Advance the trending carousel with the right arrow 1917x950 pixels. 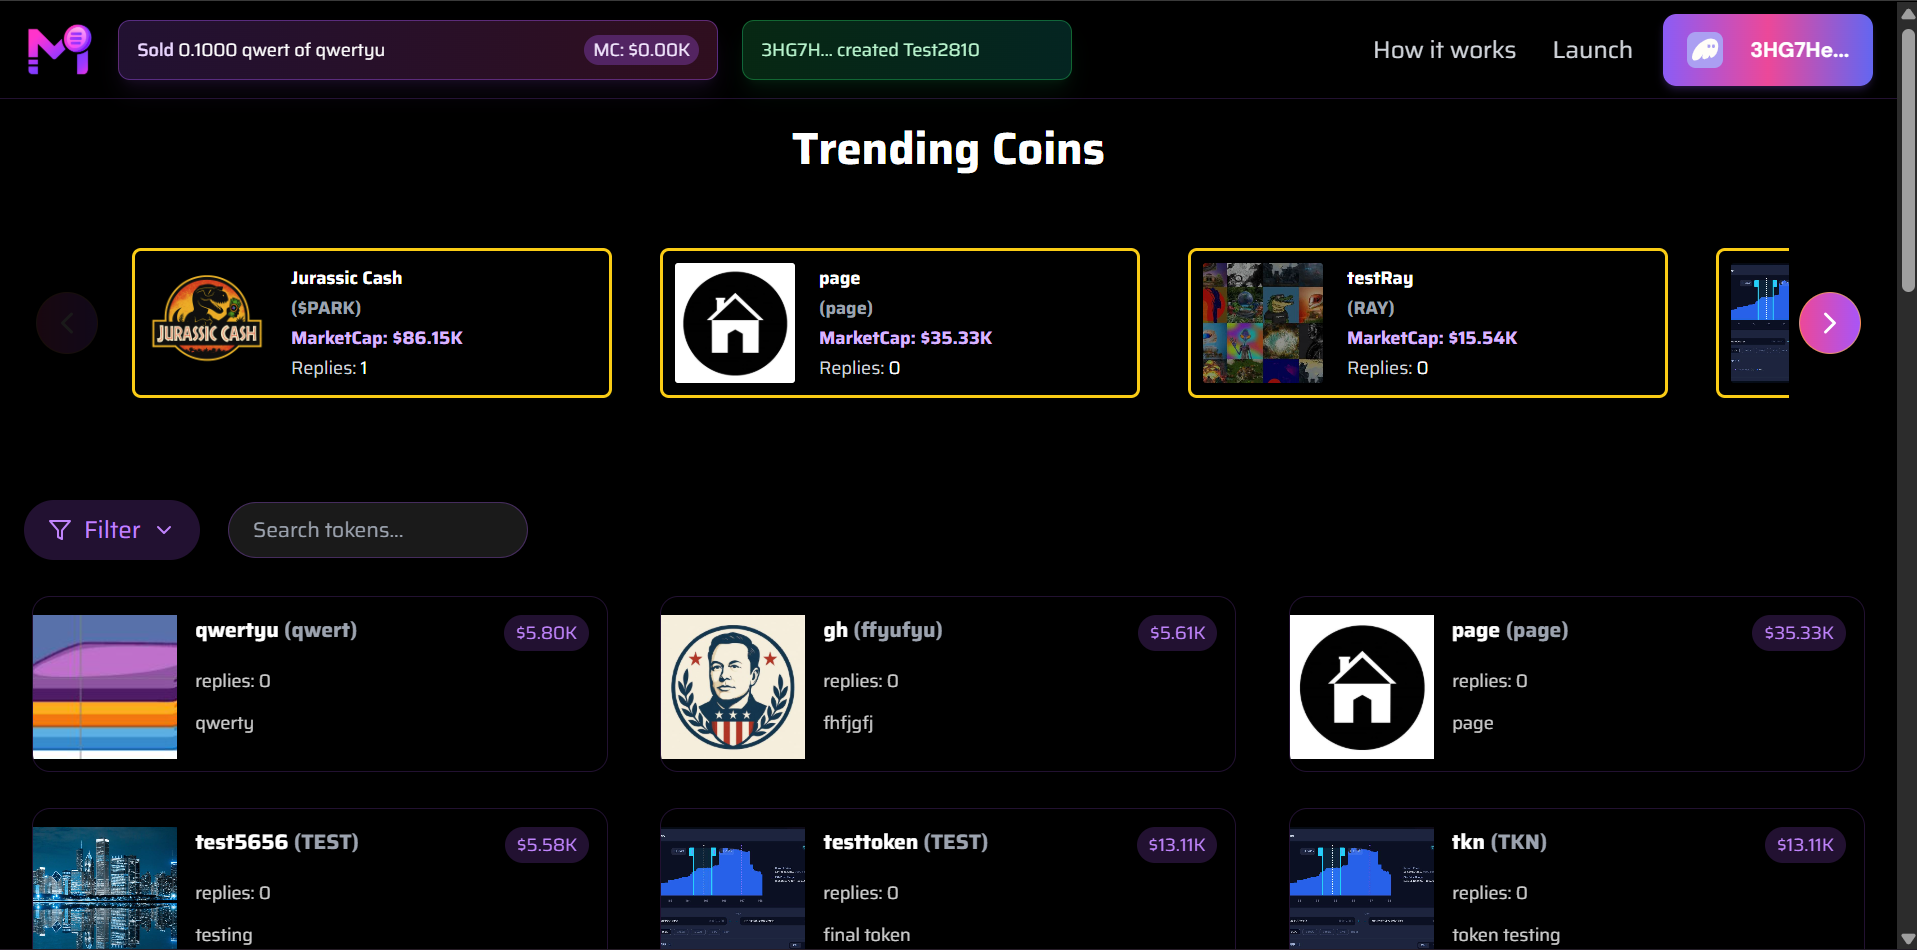click(x=1829, y=322)
